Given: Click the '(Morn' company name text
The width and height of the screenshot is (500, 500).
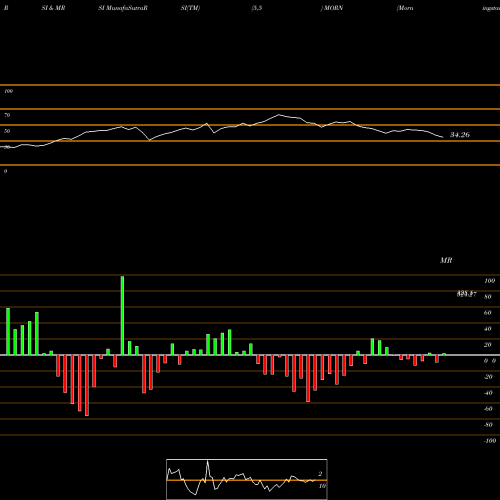Looking at the screenshot, I should [405, 8].
